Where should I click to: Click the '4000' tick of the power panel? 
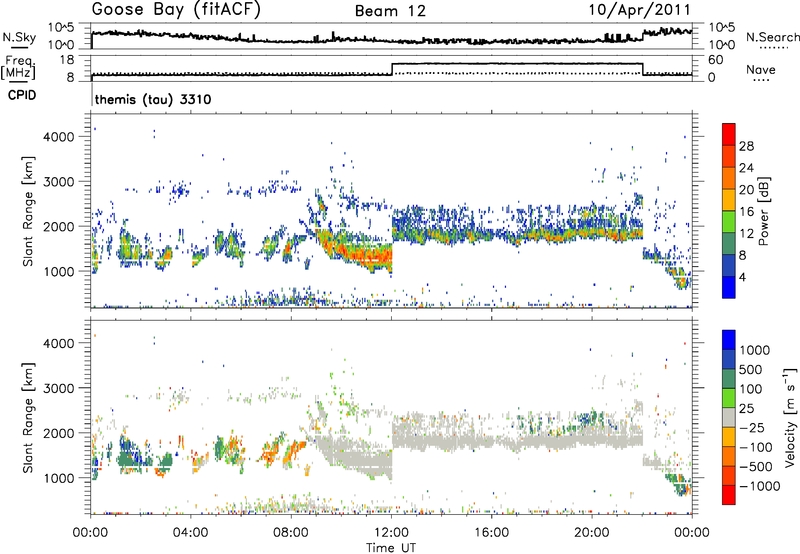pyautogui.click(x=58, y=137)
